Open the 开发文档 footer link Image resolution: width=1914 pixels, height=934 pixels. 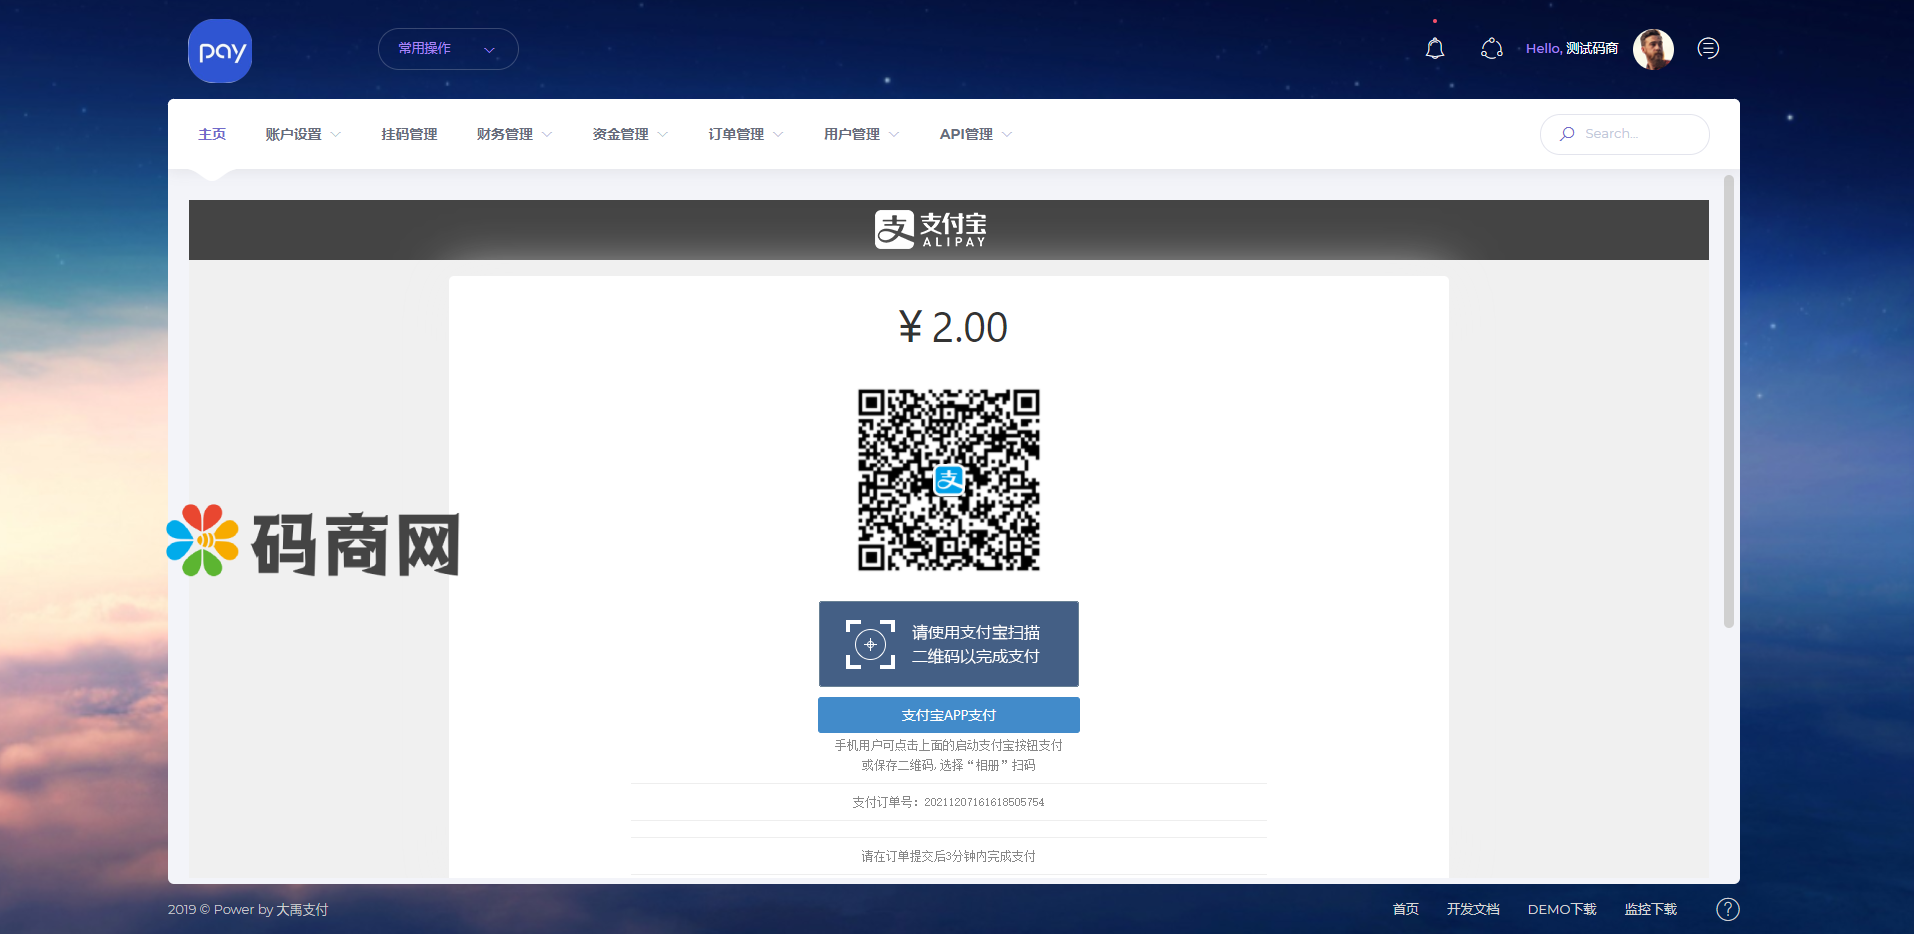pyautogui.click(x=1472, y=909)
